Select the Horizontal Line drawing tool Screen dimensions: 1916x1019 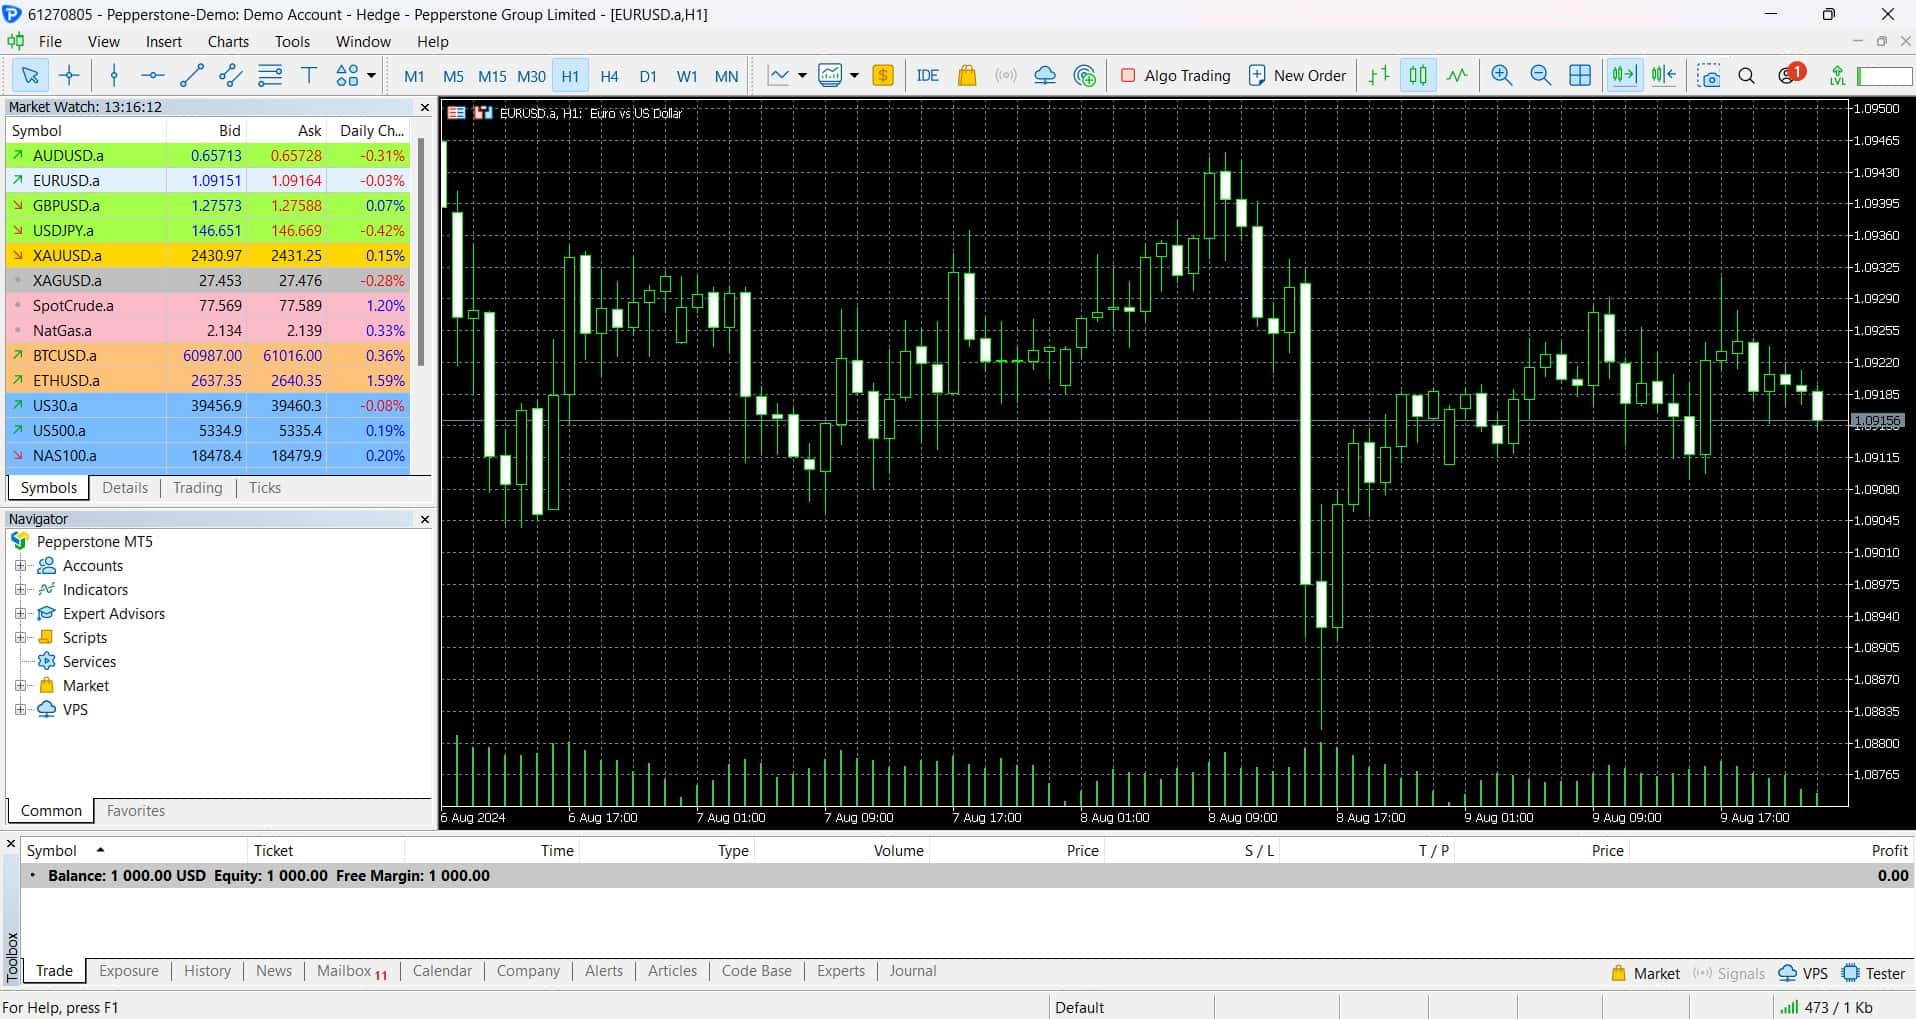click(x=151, y=75)
